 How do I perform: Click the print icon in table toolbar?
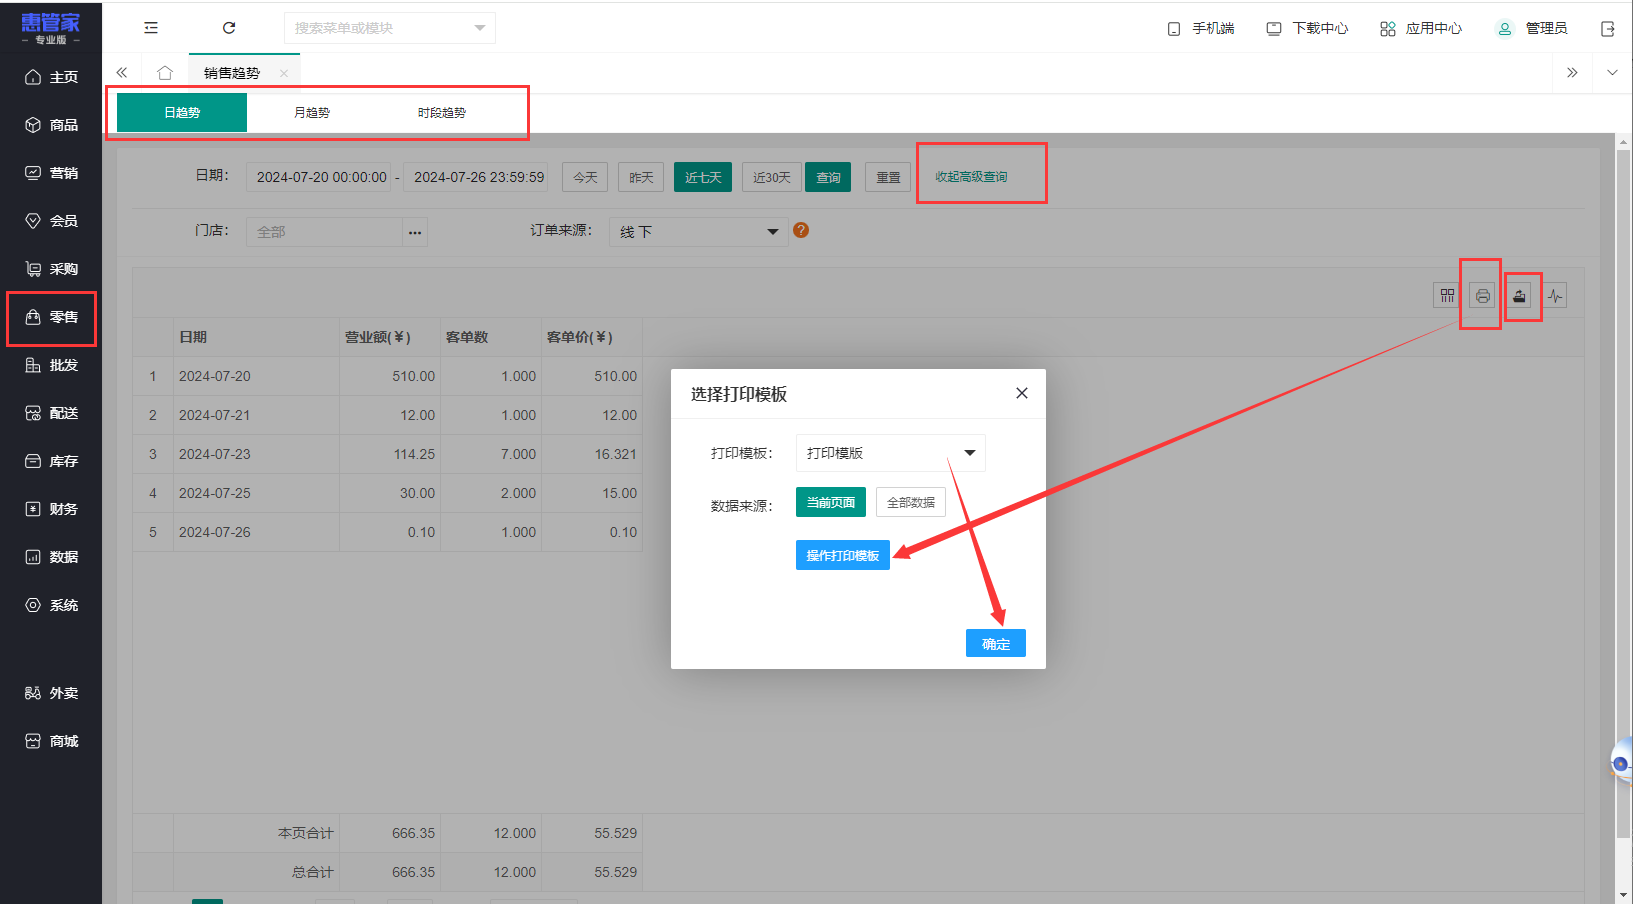pyautogui.click(x=1482, y=295)
